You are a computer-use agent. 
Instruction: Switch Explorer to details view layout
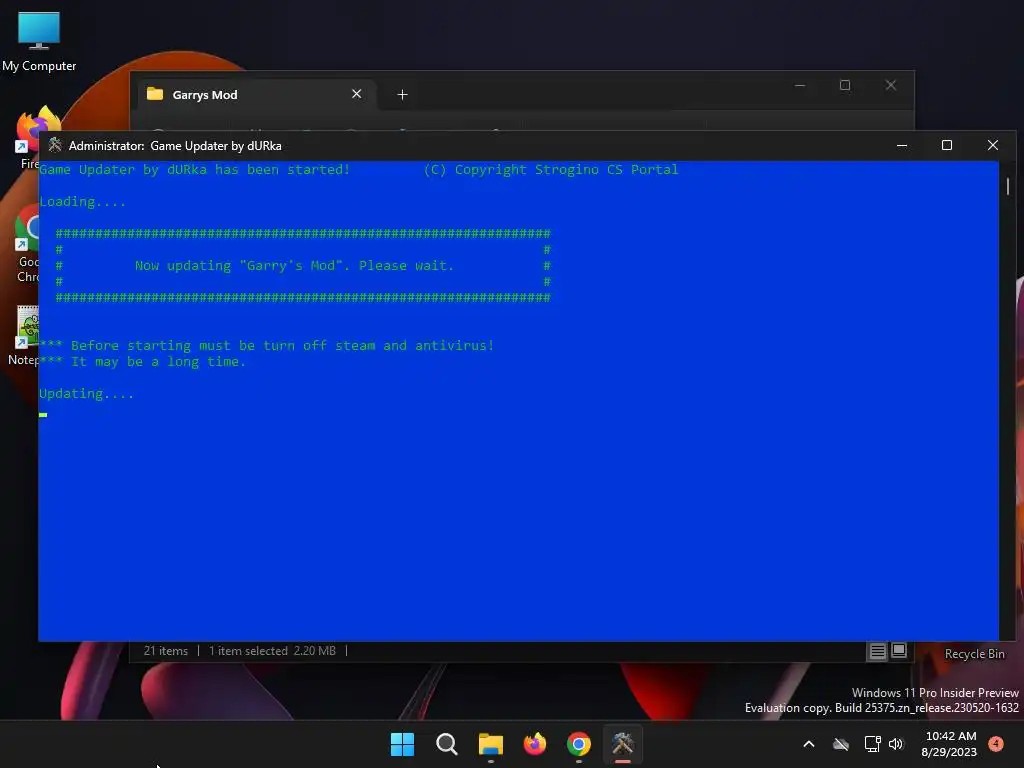click(877, 650)
